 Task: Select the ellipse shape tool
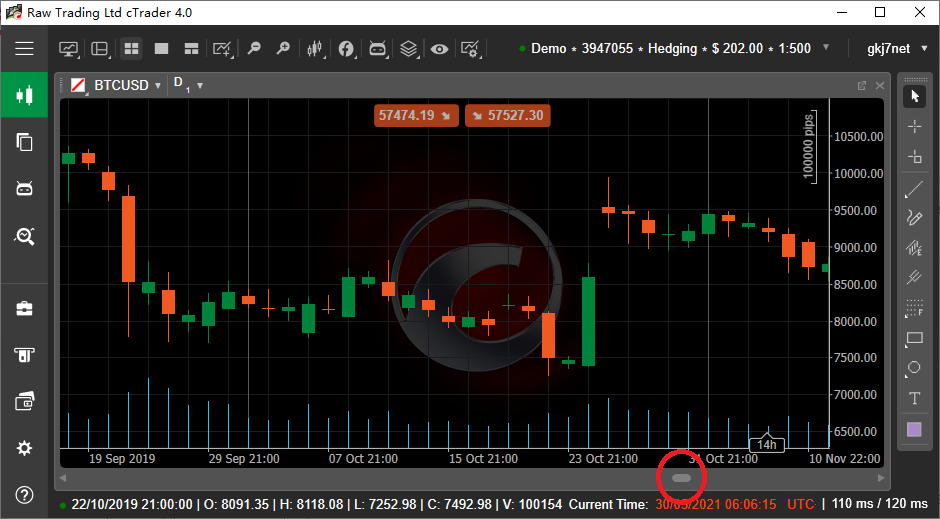click(914, 368)
